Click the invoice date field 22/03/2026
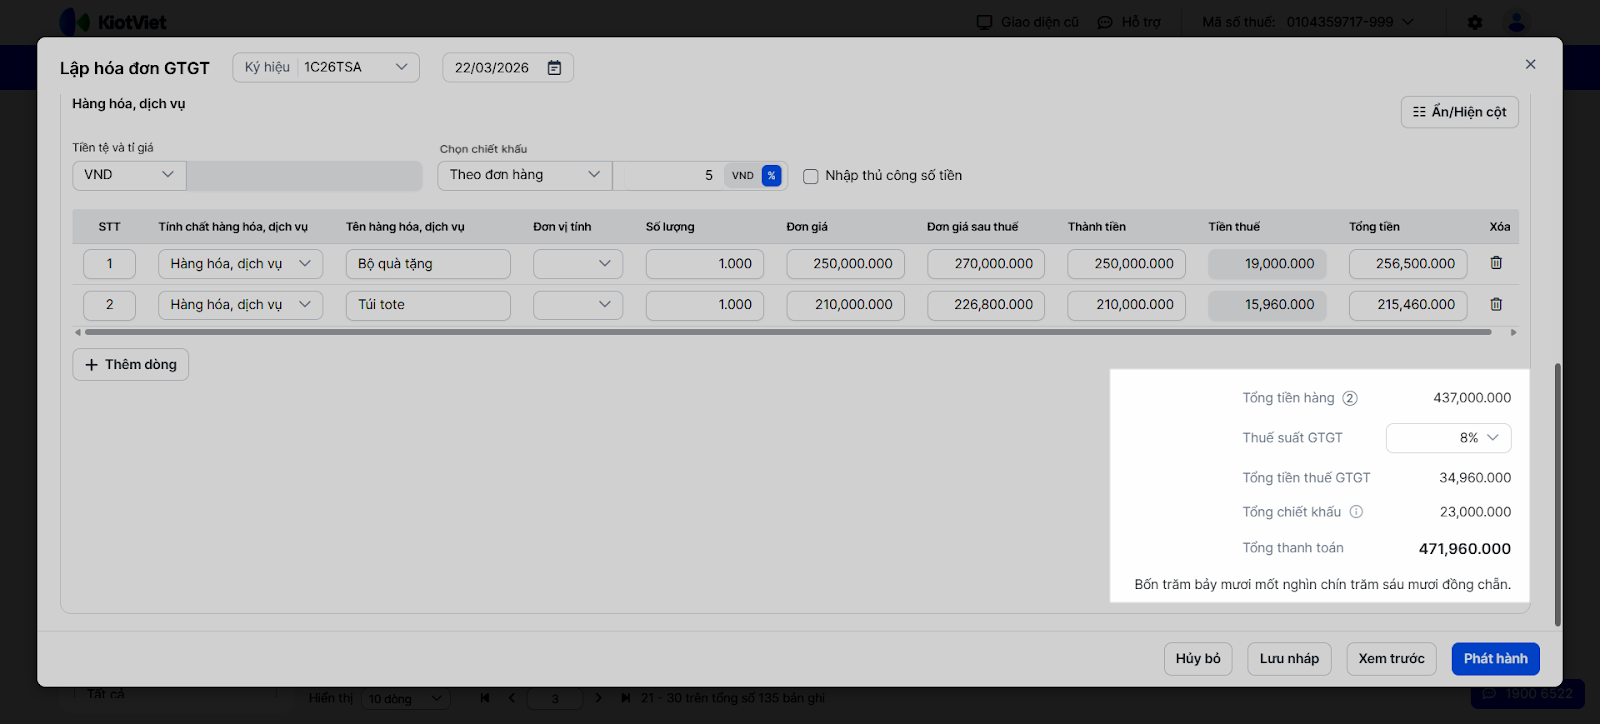Screen dimensions: 1600x724 [508, 68]
